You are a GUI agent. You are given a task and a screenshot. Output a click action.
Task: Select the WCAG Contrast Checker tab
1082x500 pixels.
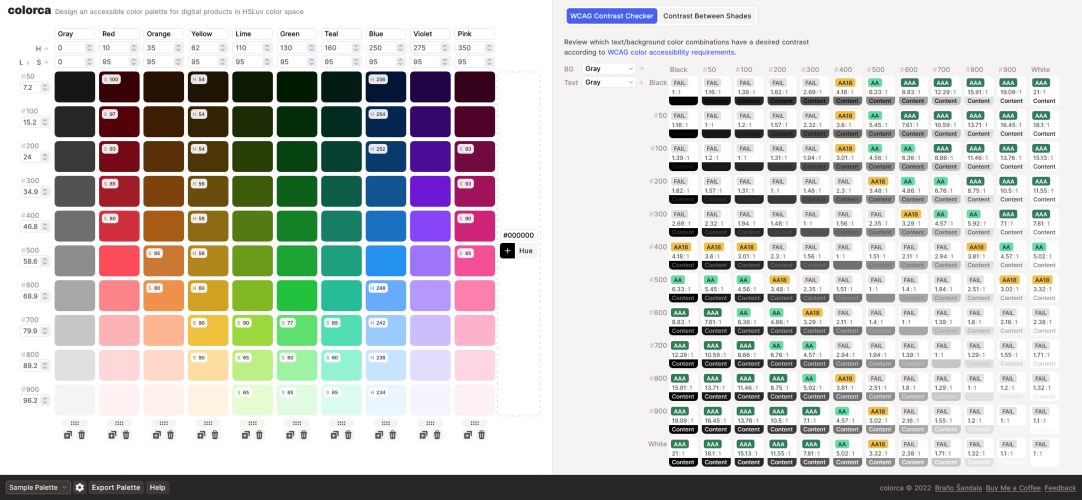(x=611, y=16)
